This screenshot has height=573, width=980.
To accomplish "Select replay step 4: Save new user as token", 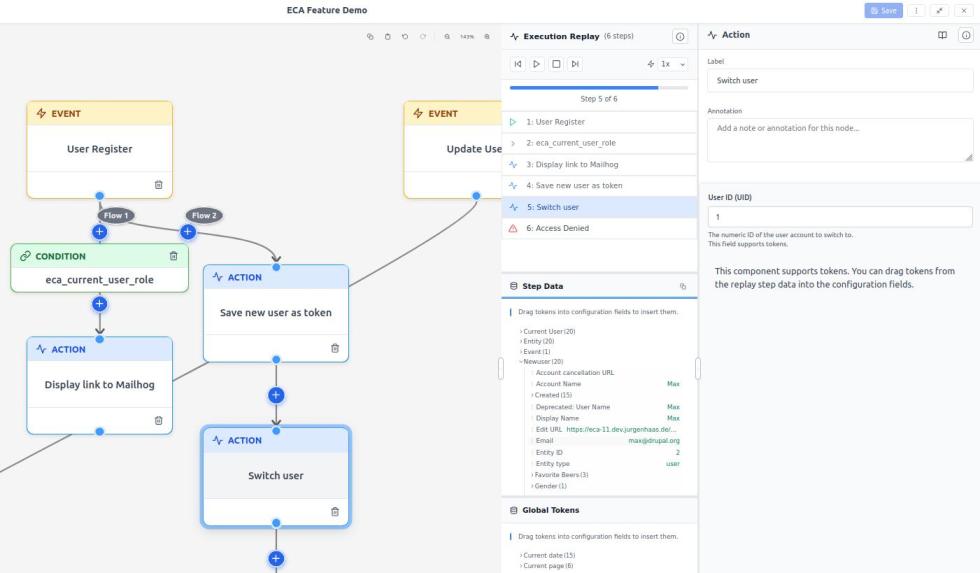I will pos(599,186).
